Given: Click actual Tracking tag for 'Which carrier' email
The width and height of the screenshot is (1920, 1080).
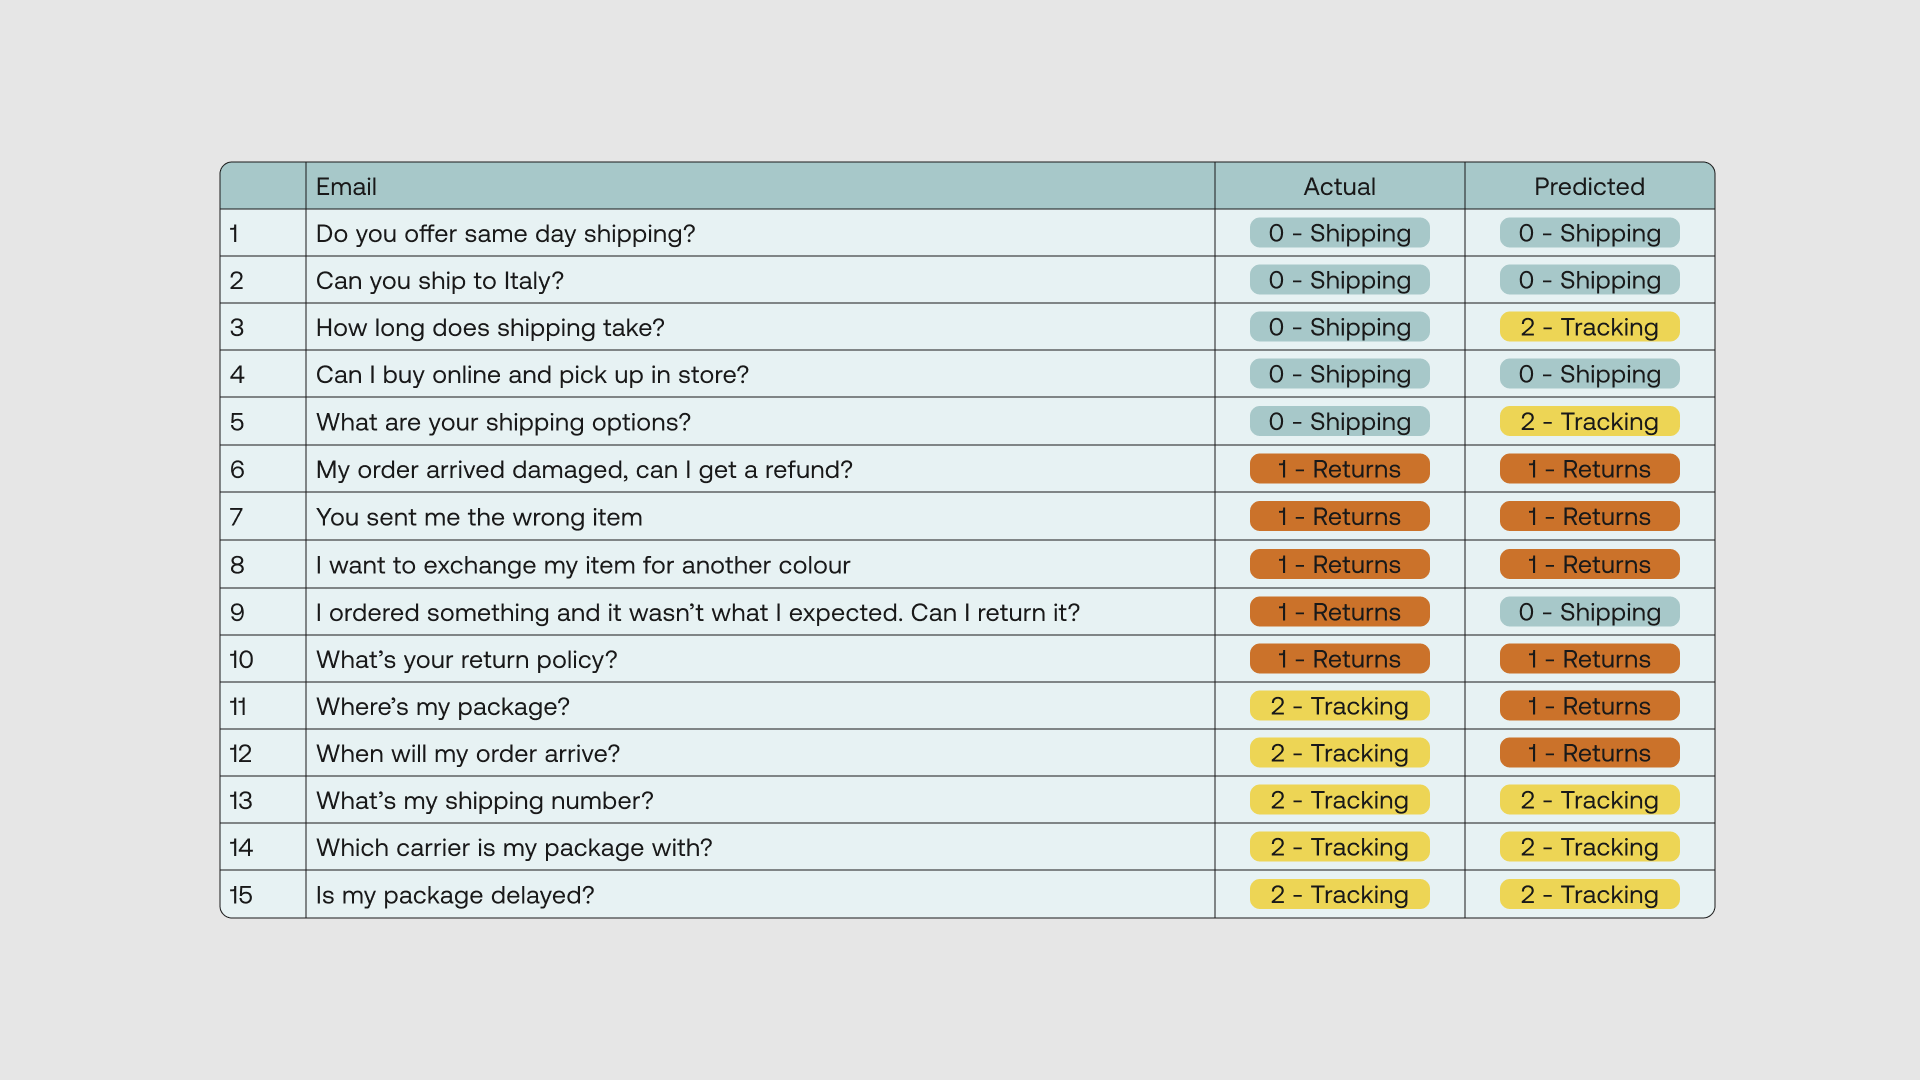Looking at the screenshot, I should (x=1339, y=847).
